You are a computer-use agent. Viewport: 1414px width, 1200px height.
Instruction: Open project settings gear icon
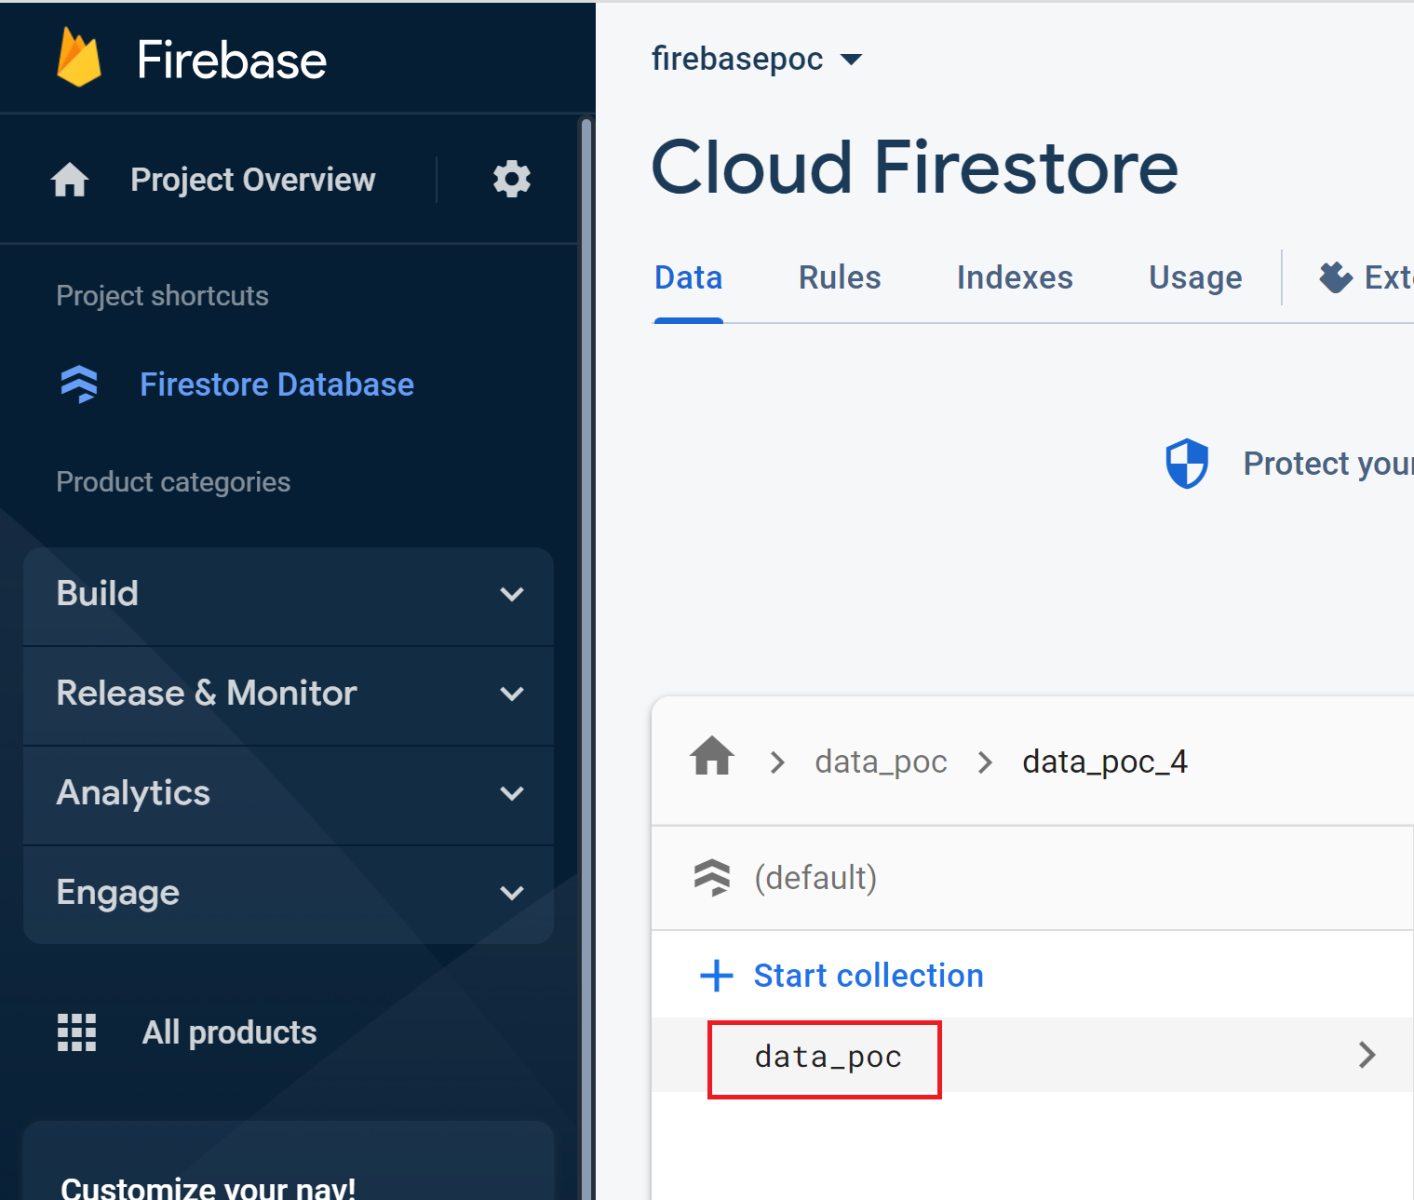pos(511,180)
